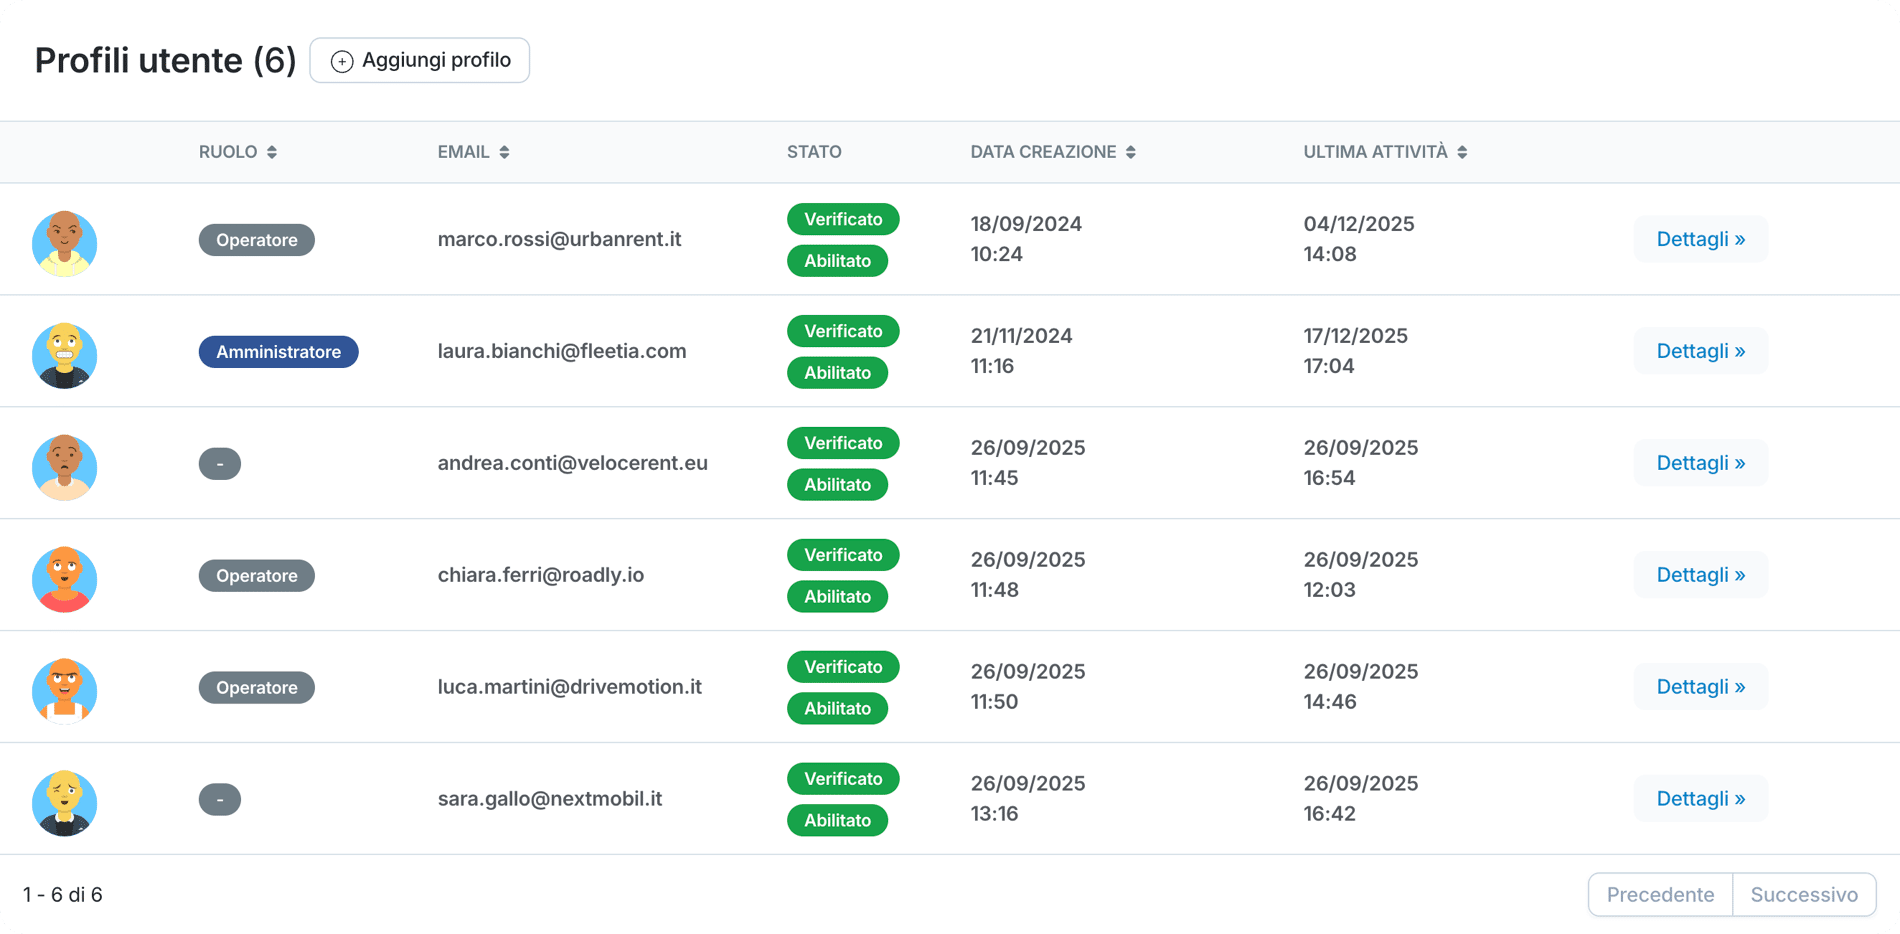
Task: Sort by Email column sort arrows
Action: coord(504,152)
